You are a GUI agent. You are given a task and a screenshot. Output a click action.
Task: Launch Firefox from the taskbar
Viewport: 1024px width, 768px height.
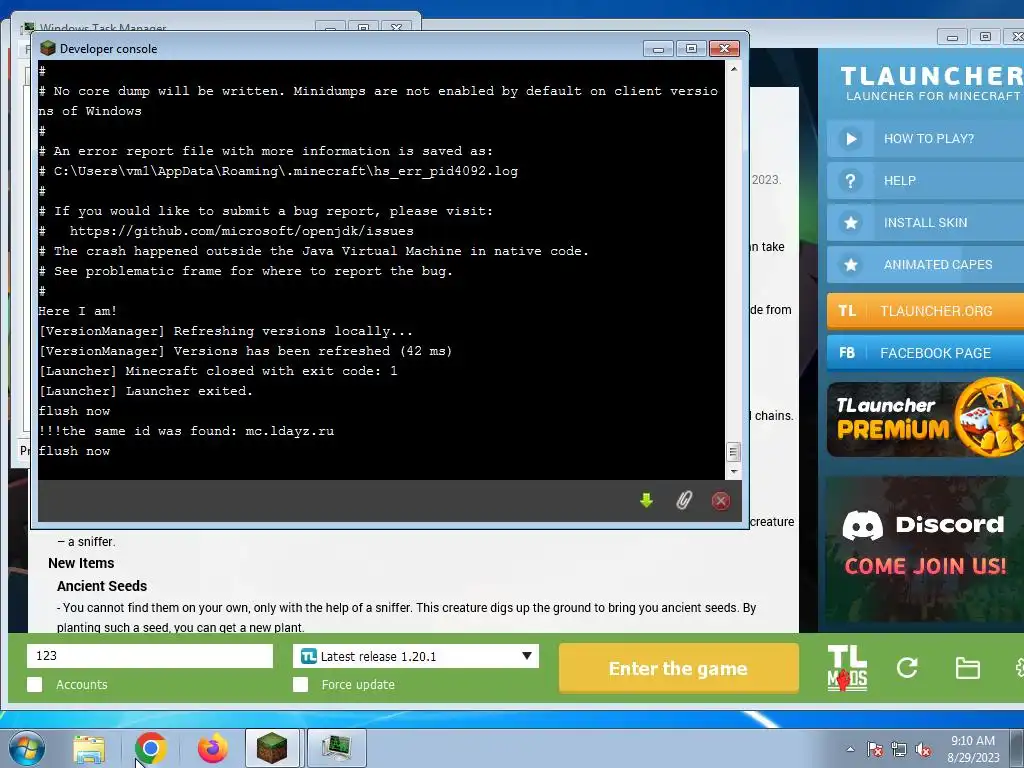213,748
